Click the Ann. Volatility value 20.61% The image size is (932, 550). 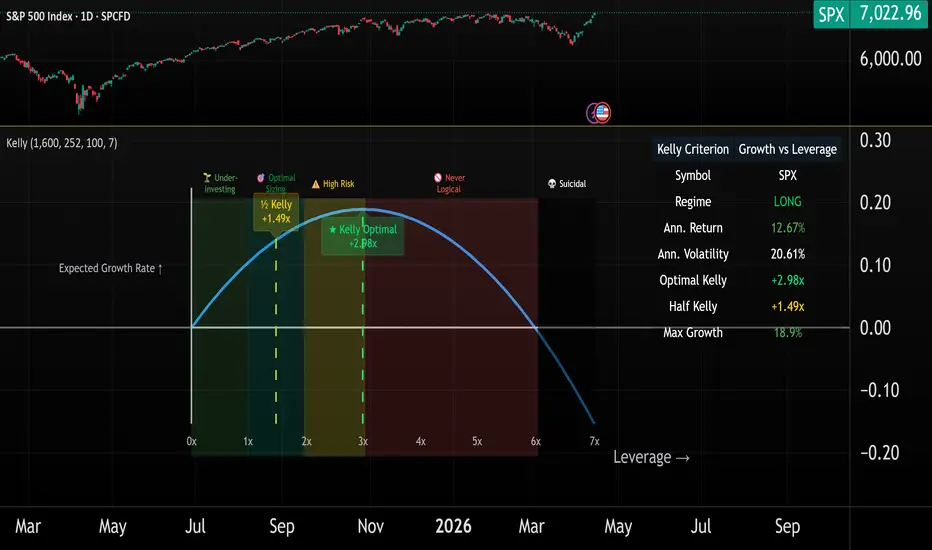click(x=788, y=254)
